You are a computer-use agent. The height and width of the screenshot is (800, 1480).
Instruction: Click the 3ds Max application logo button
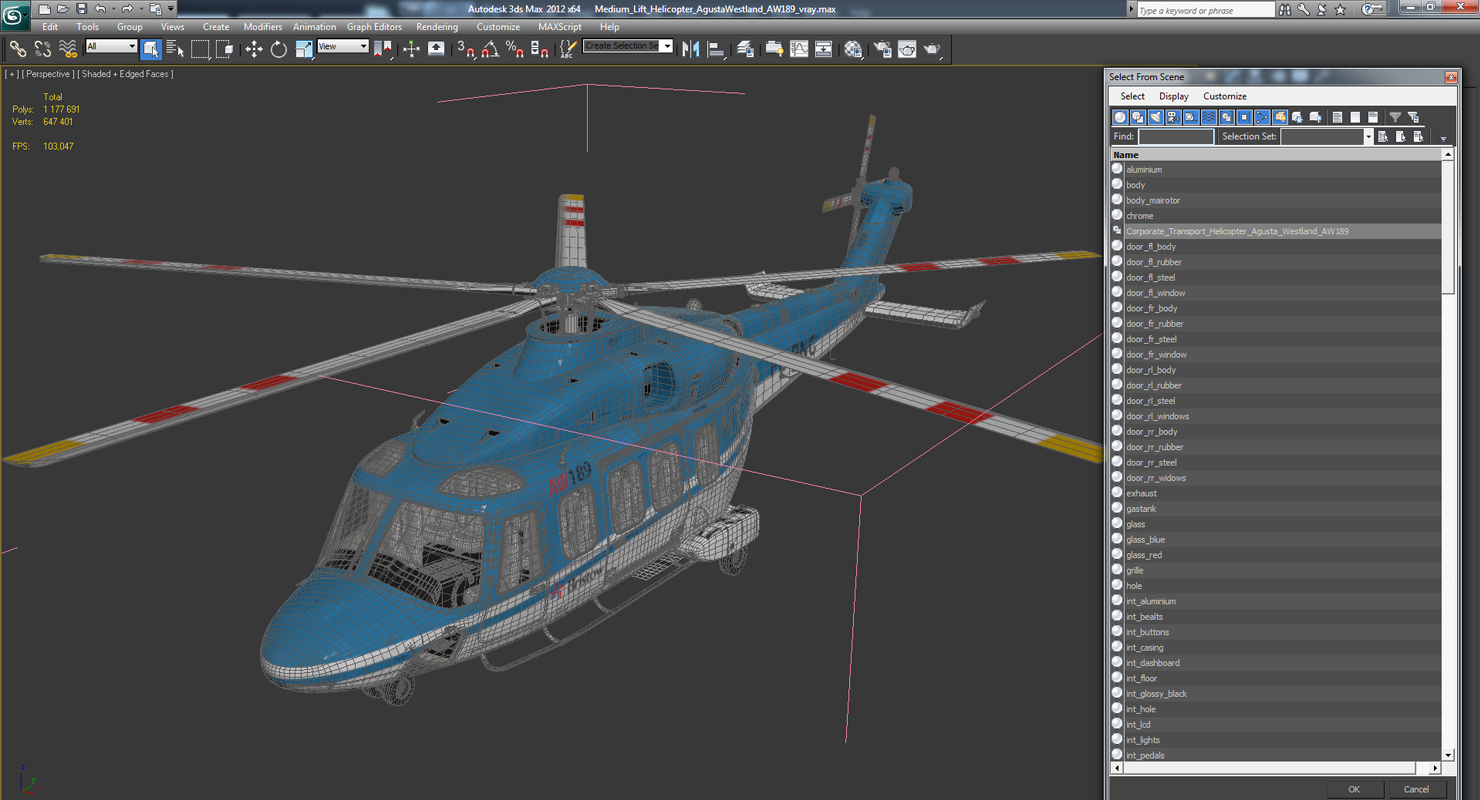[15, 14]
